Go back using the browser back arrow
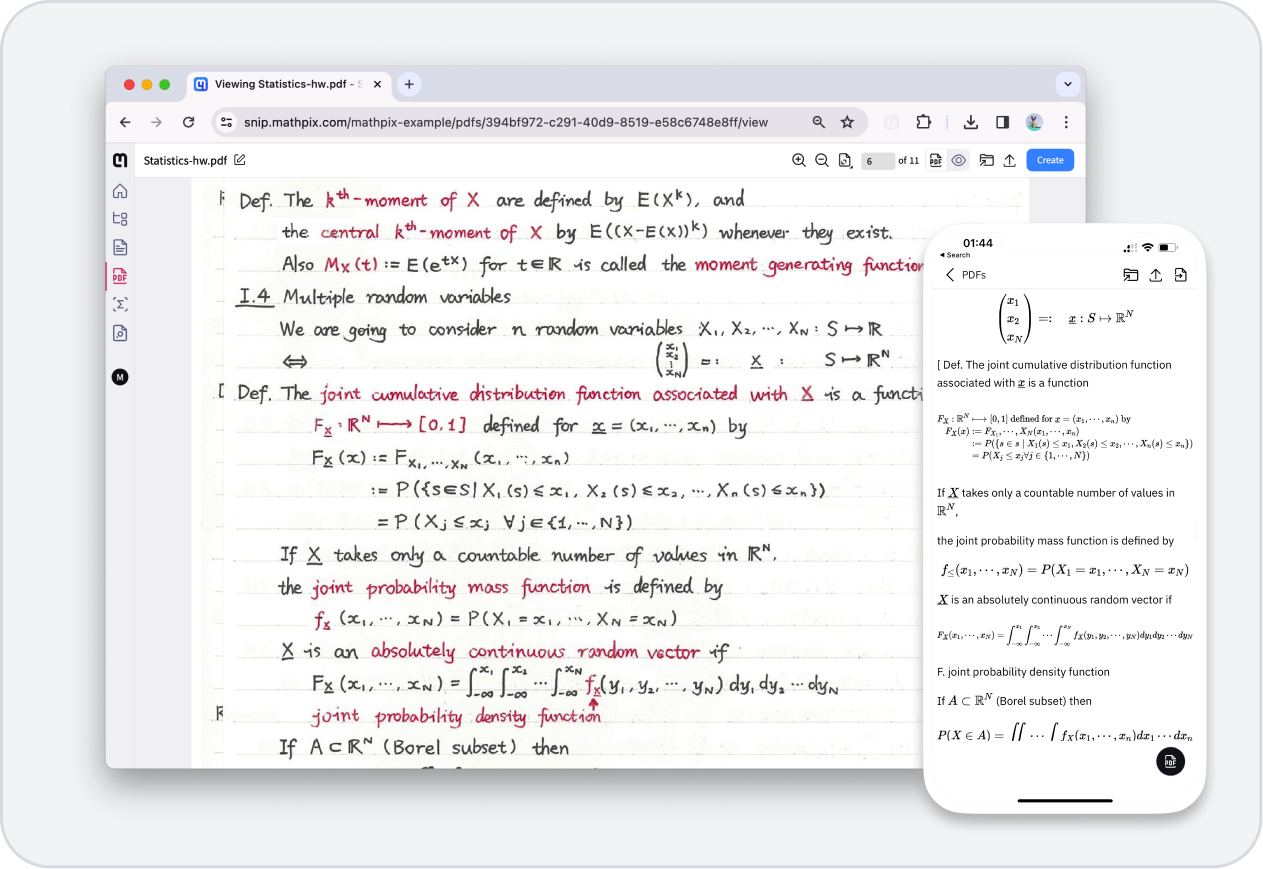This screenshot has height=869, width=1263. point(125,122)
